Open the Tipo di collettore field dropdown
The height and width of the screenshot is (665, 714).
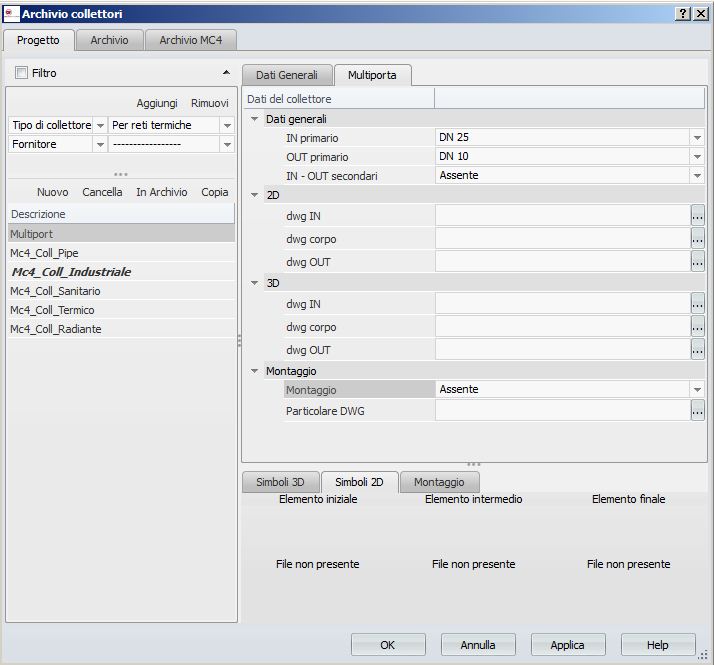point(100,125)
